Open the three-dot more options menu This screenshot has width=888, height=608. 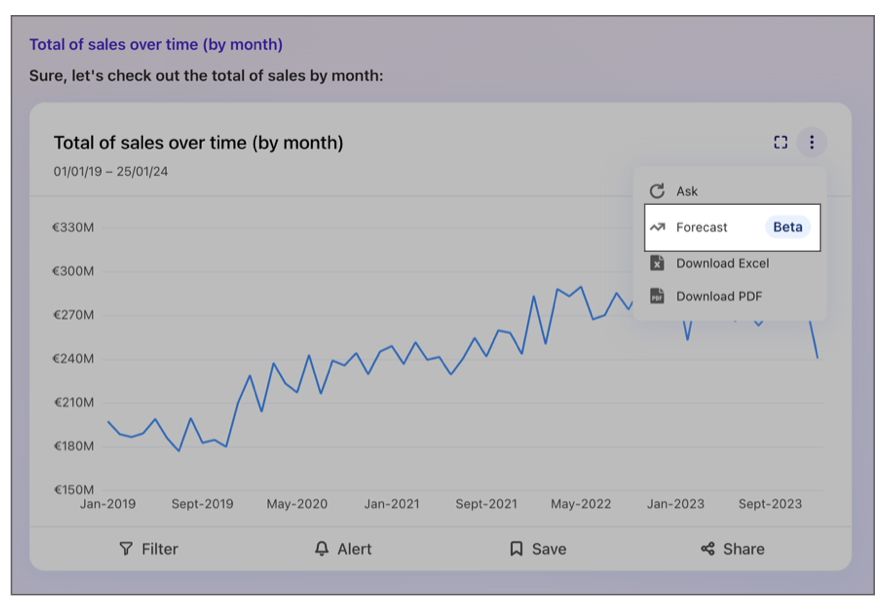(x=811, y=143)
